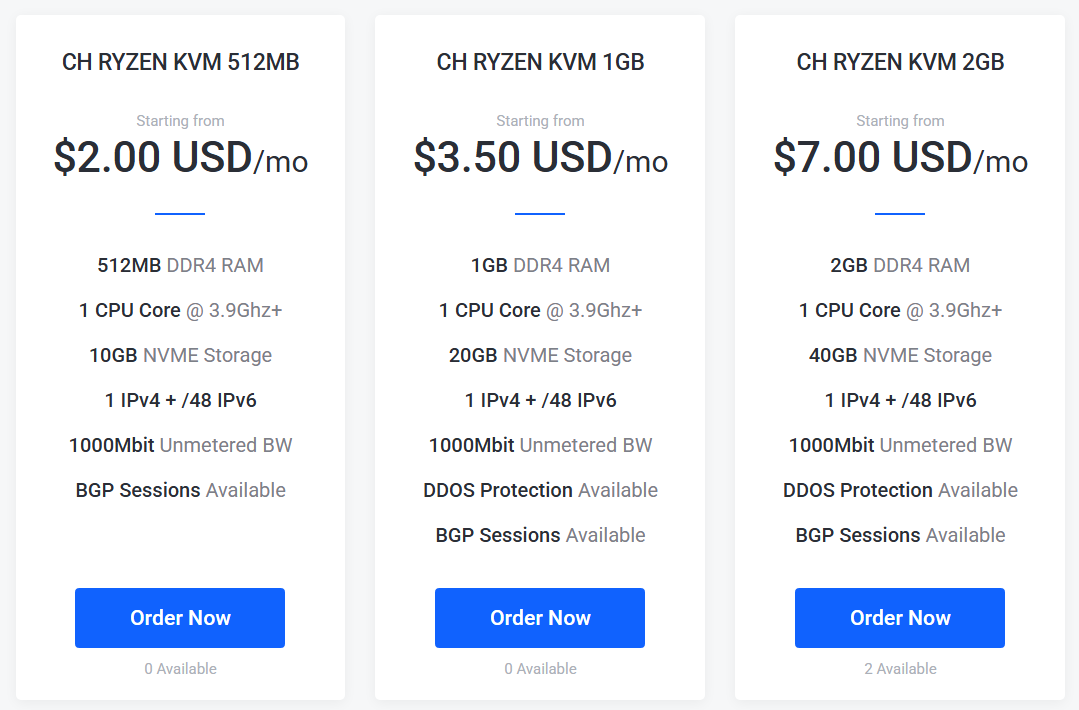The height and width of the screenshot is (710, 1079).
Task: Select the $3.50 USD/mo price text
Action: [540, 158]
